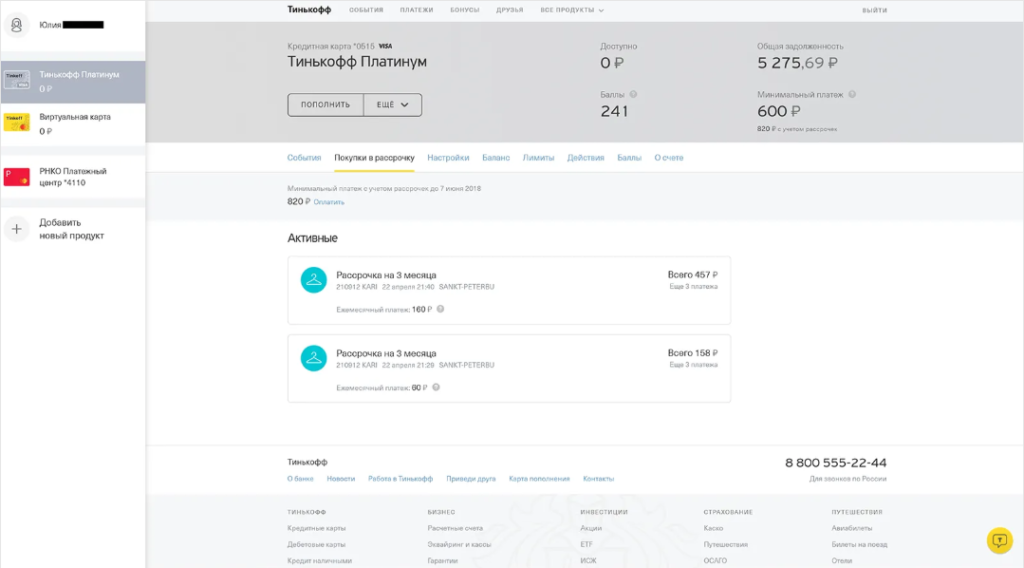Click the yellow chat support icon
The image size is (1024, 568).
click(x=999, y=541)
